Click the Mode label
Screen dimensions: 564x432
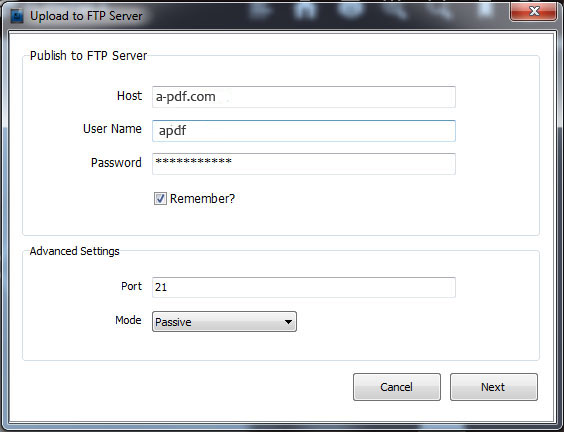(128, 320)
